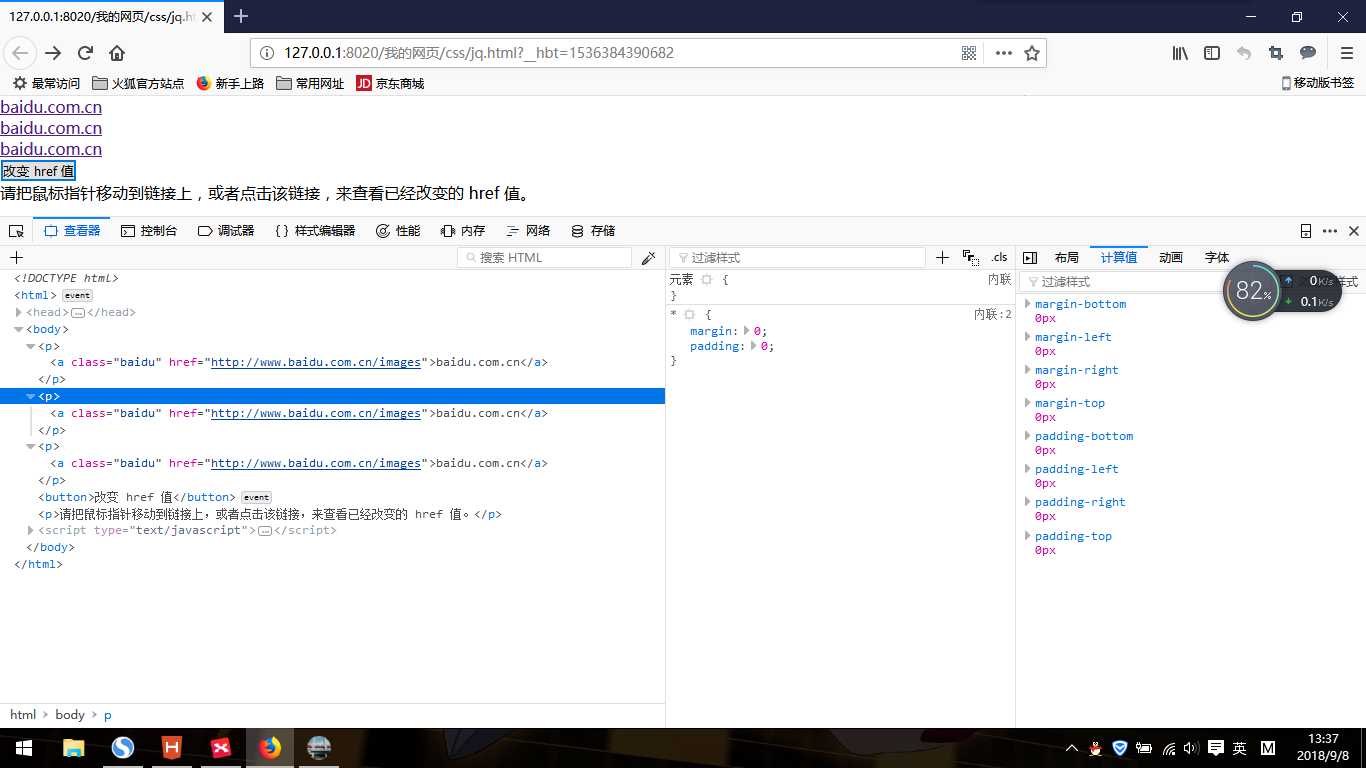
Task: Expand computed margin-bottom property
Action: coord(1027,304)
